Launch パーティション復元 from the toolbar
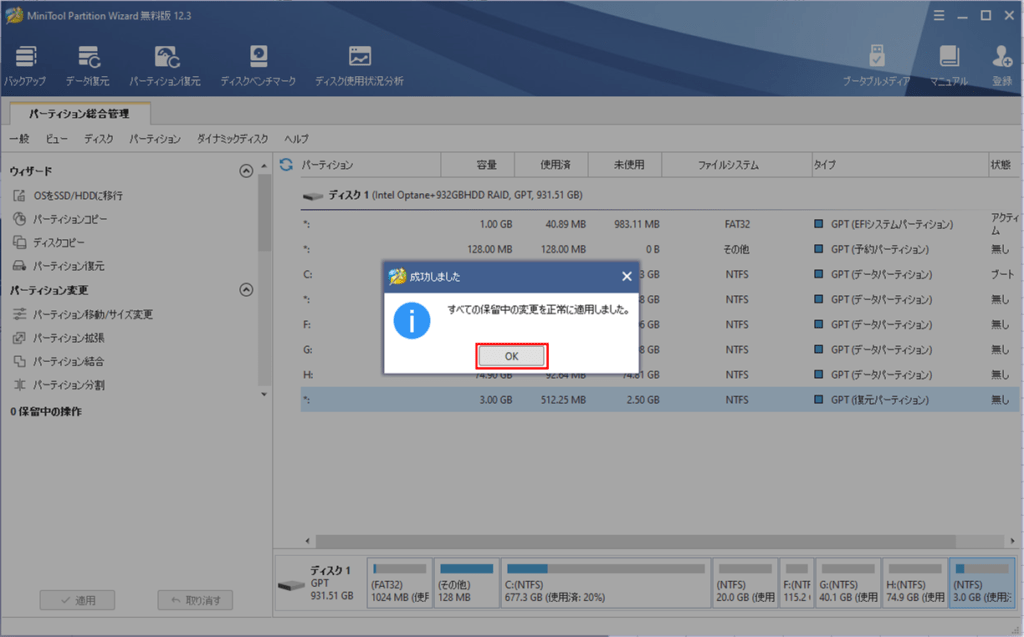Screen dimensions: 1024x637 tap(165, 64)
